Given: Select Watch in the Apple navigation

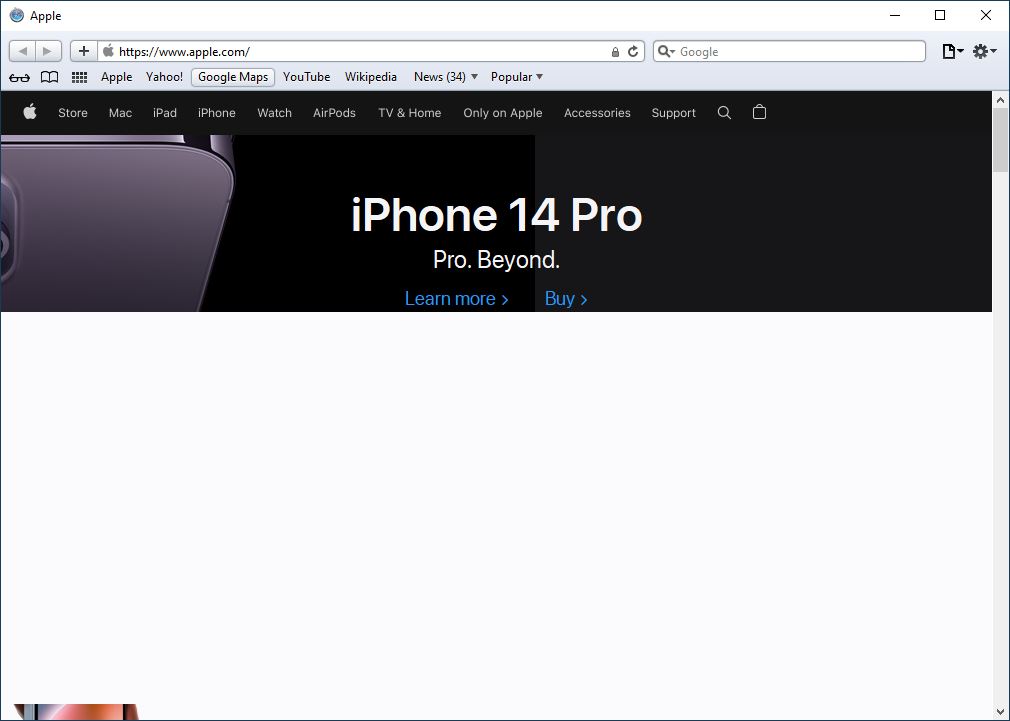Looking at the screenshot, I should tap(274, 113).
